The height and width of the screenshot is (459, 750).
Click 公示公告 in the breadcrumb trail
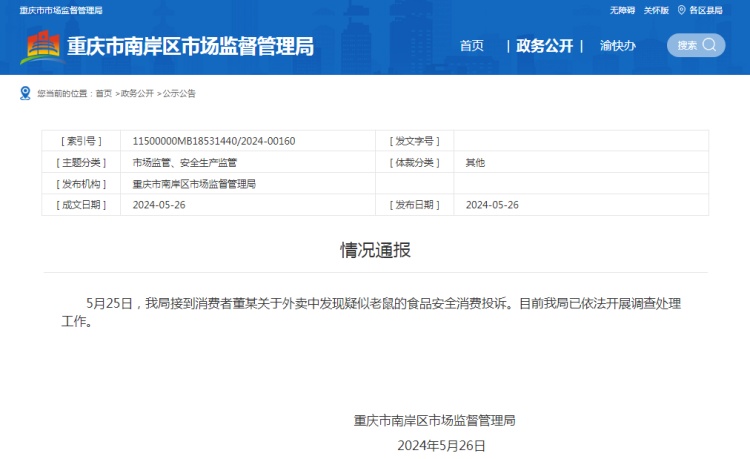pos(179,93)
